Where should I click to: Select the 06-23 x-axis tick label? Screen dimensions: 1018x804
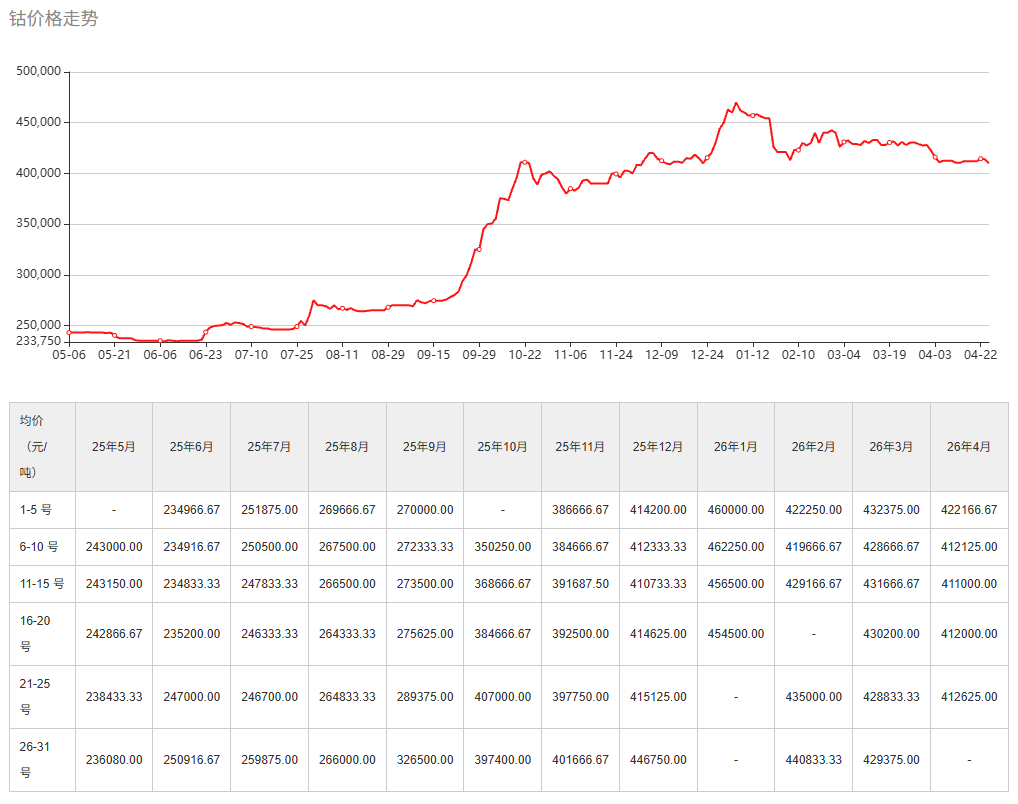[x=205, y=354]
